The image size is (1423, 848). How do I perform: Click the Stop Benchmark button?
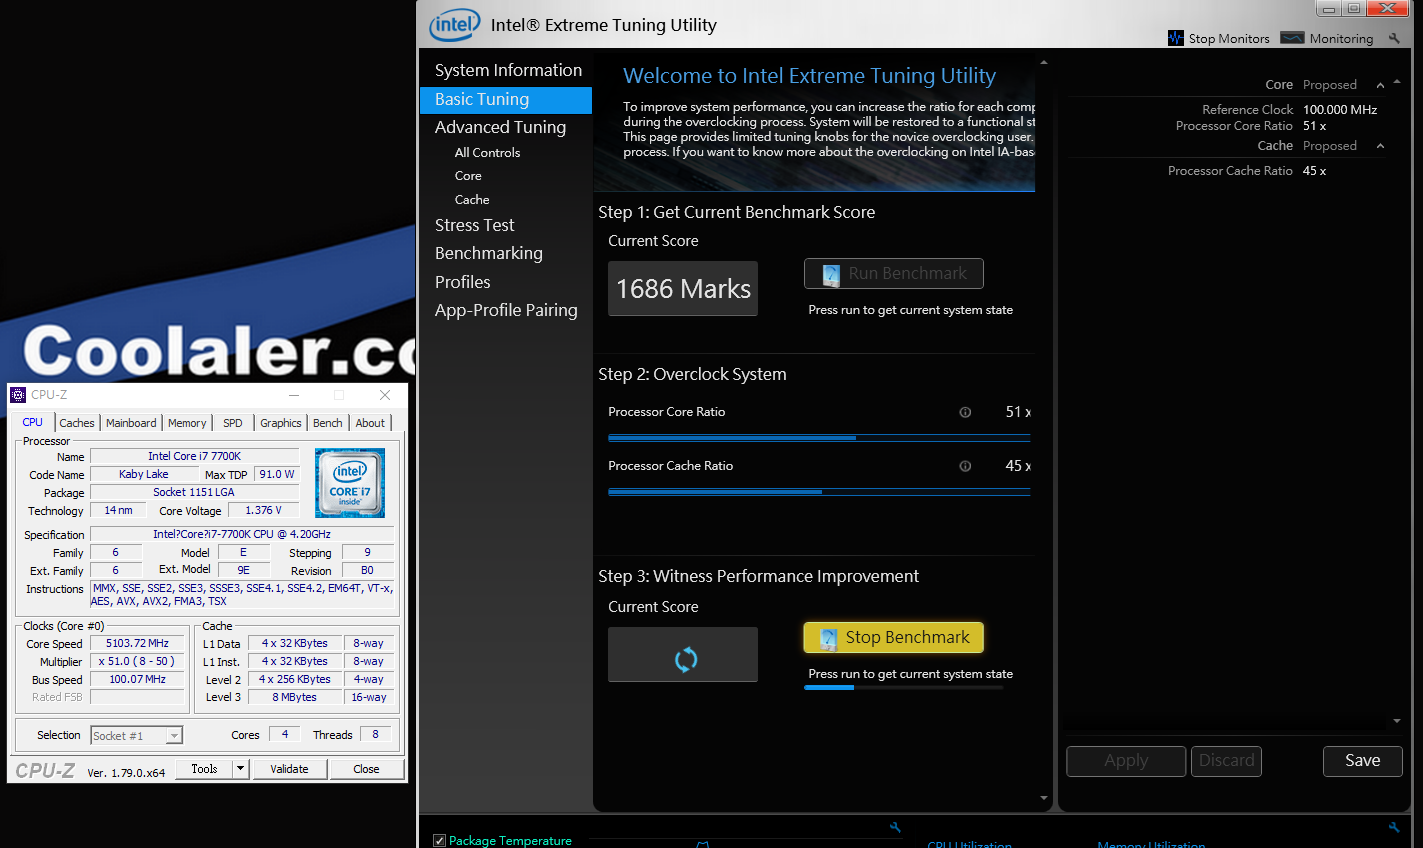click(894, 638)
